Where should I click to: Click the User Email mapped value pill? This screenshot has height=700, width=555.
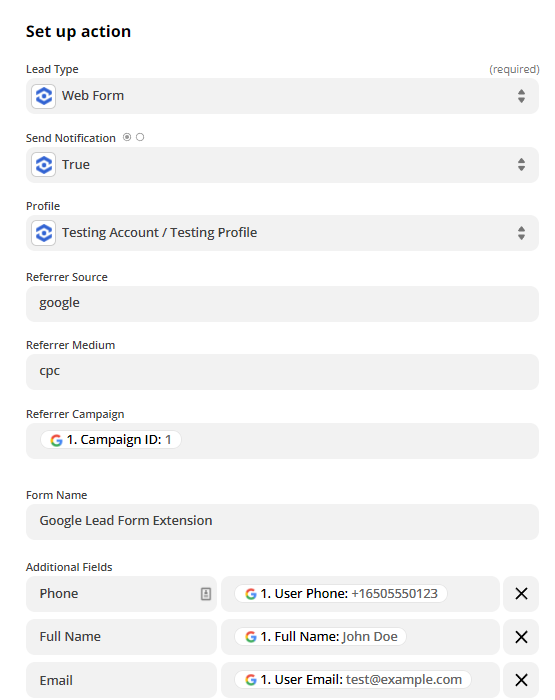(353, 679)
